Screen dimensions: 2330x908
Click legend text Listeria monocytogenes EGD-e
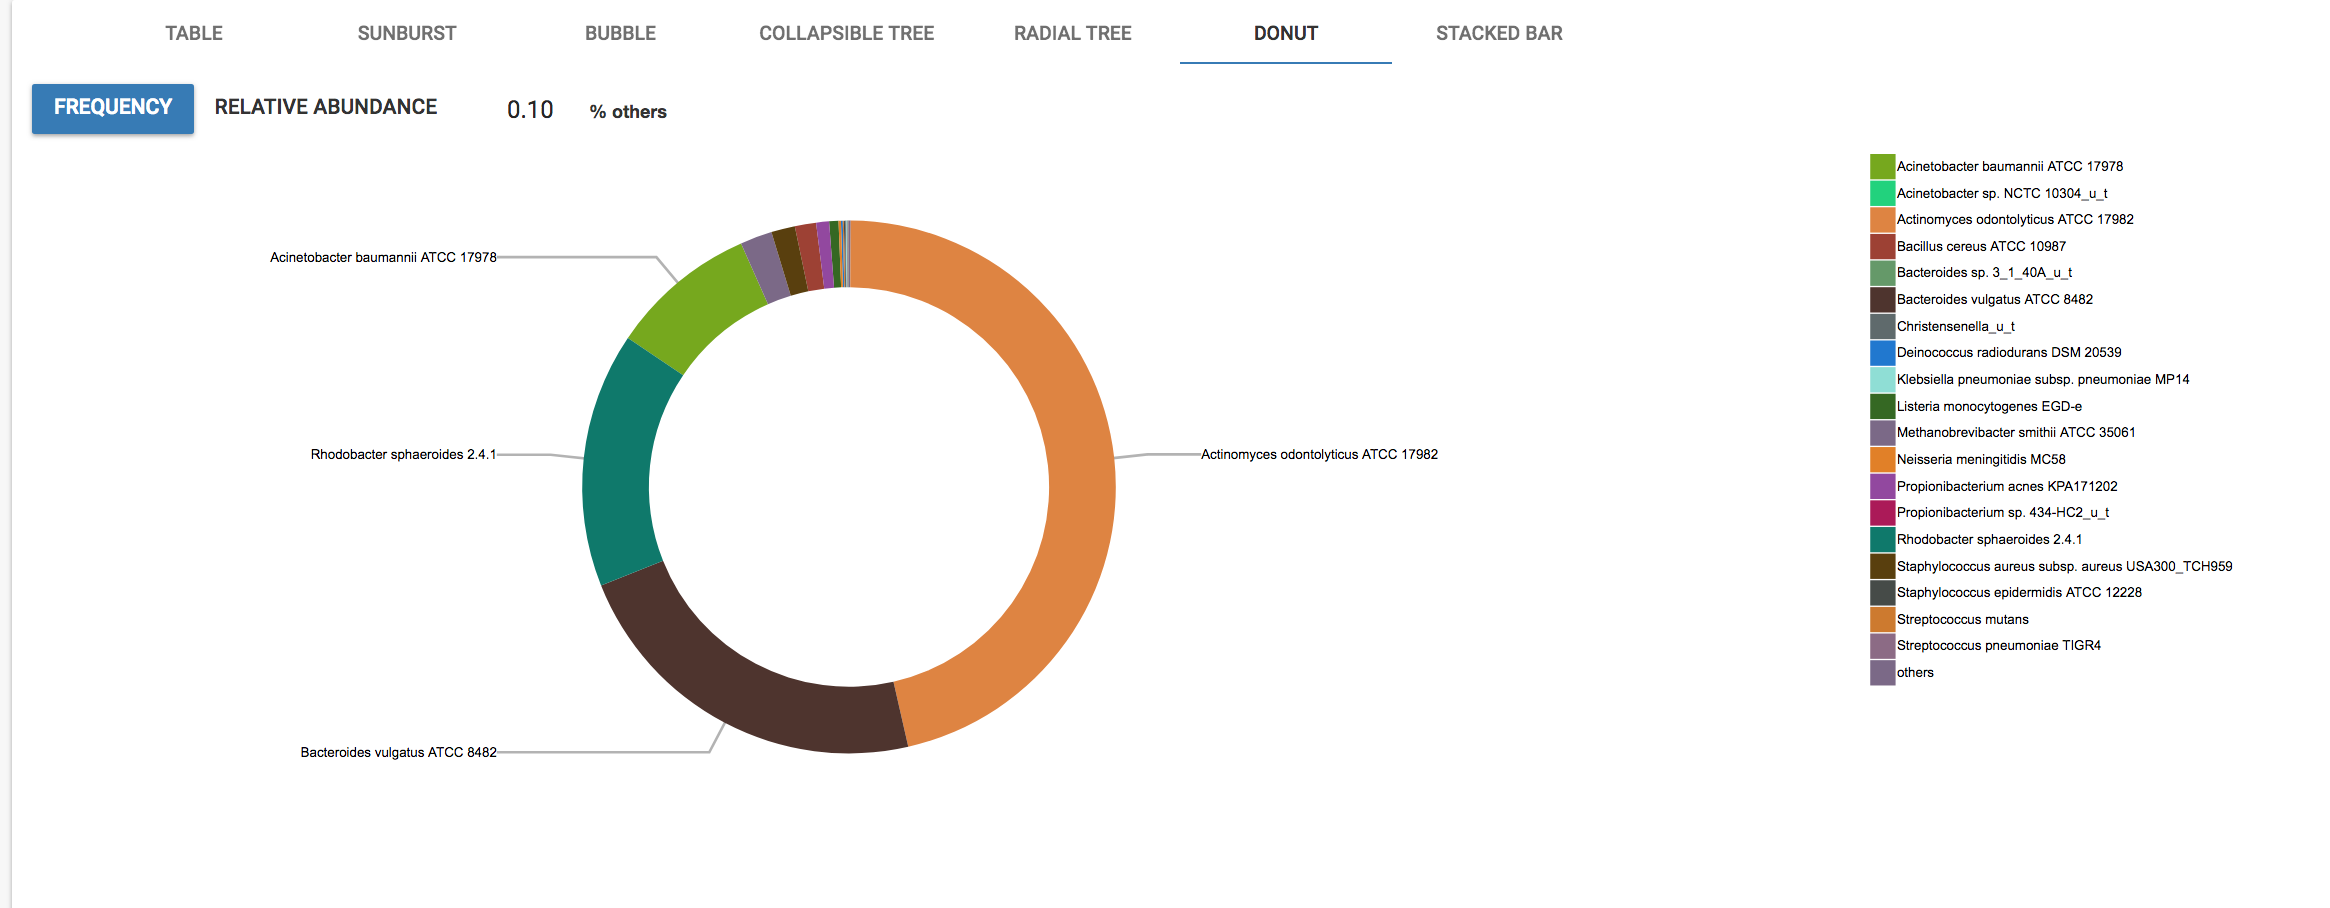pos(1989,406)
